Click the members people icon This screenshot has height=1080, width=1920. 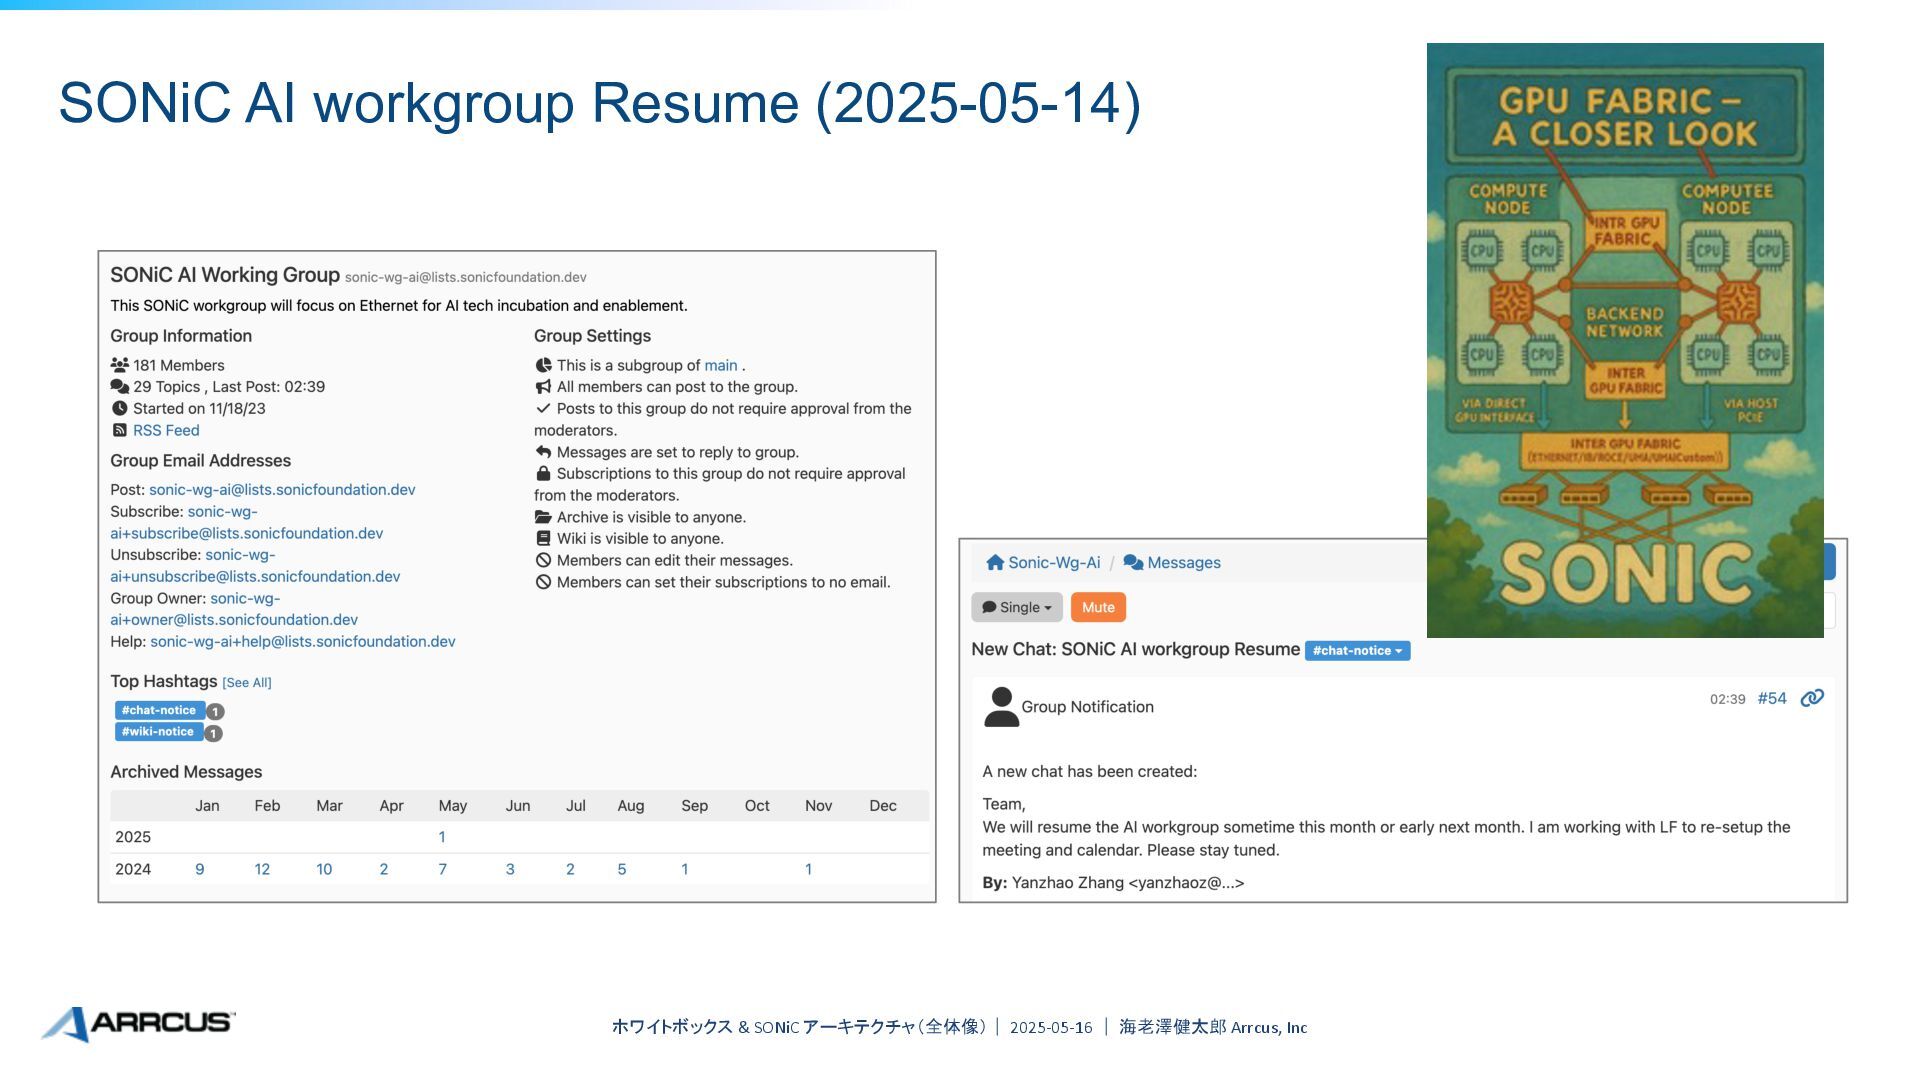pyautogui.click(x=120, y=365)
